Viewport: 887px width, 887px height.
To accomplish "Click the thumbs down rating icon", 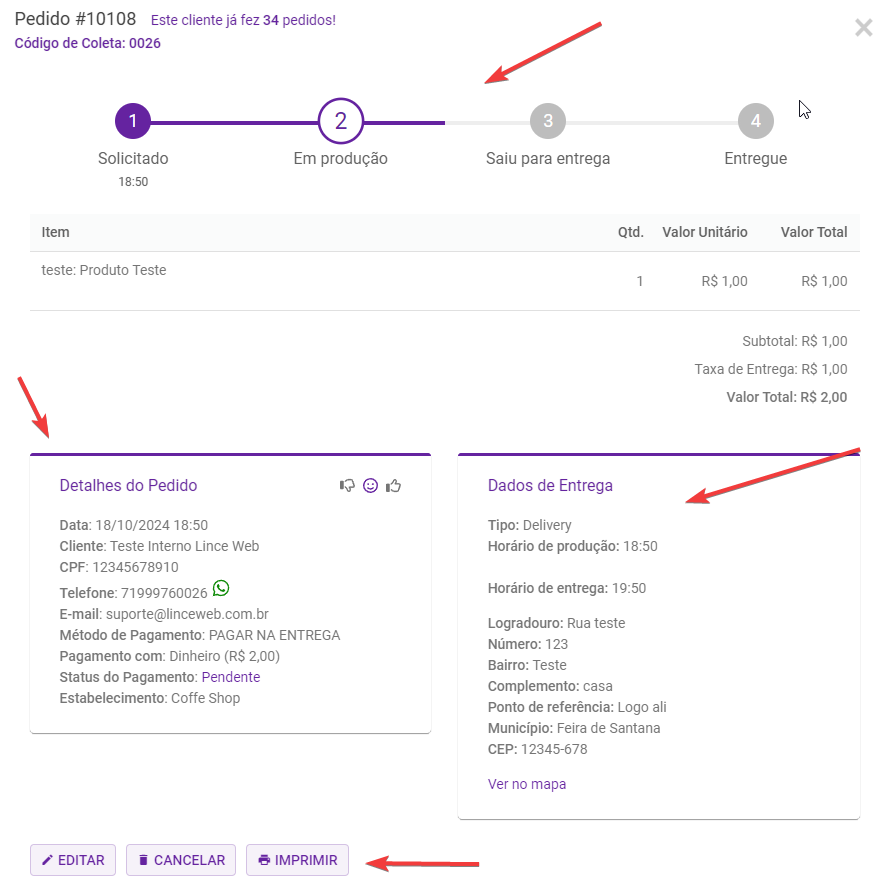I will (348, 486).
